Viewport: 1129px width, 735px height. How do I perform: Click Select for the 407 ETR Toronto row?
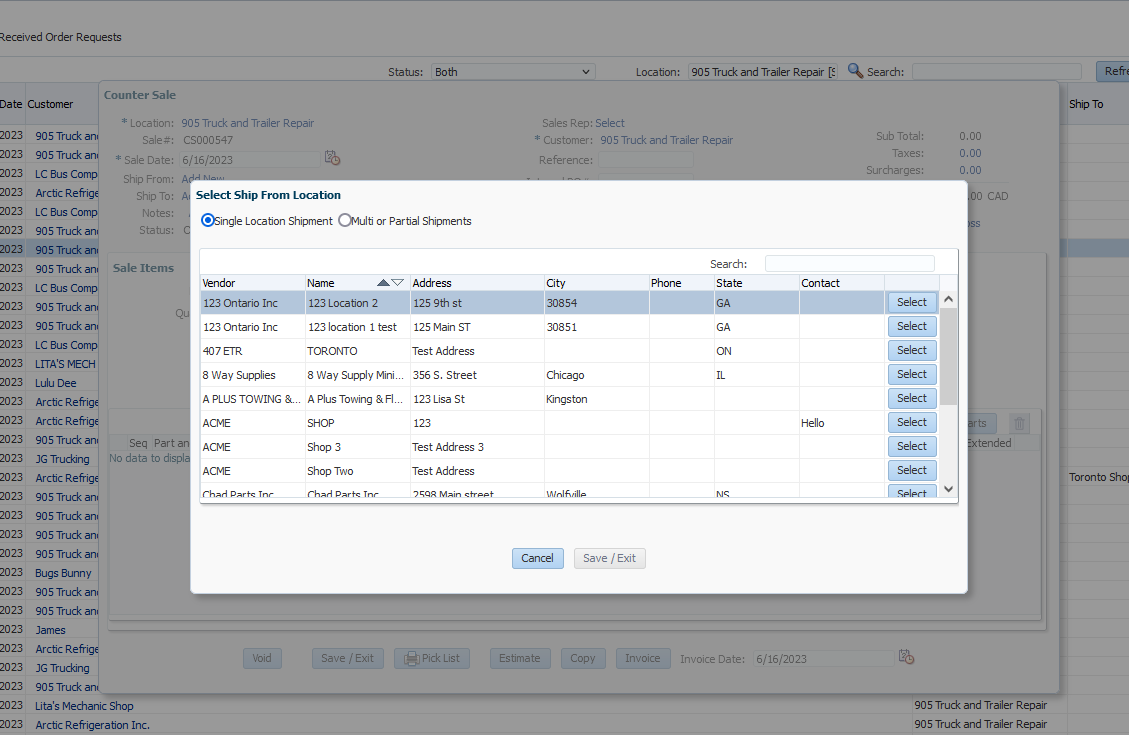(911, 350)
